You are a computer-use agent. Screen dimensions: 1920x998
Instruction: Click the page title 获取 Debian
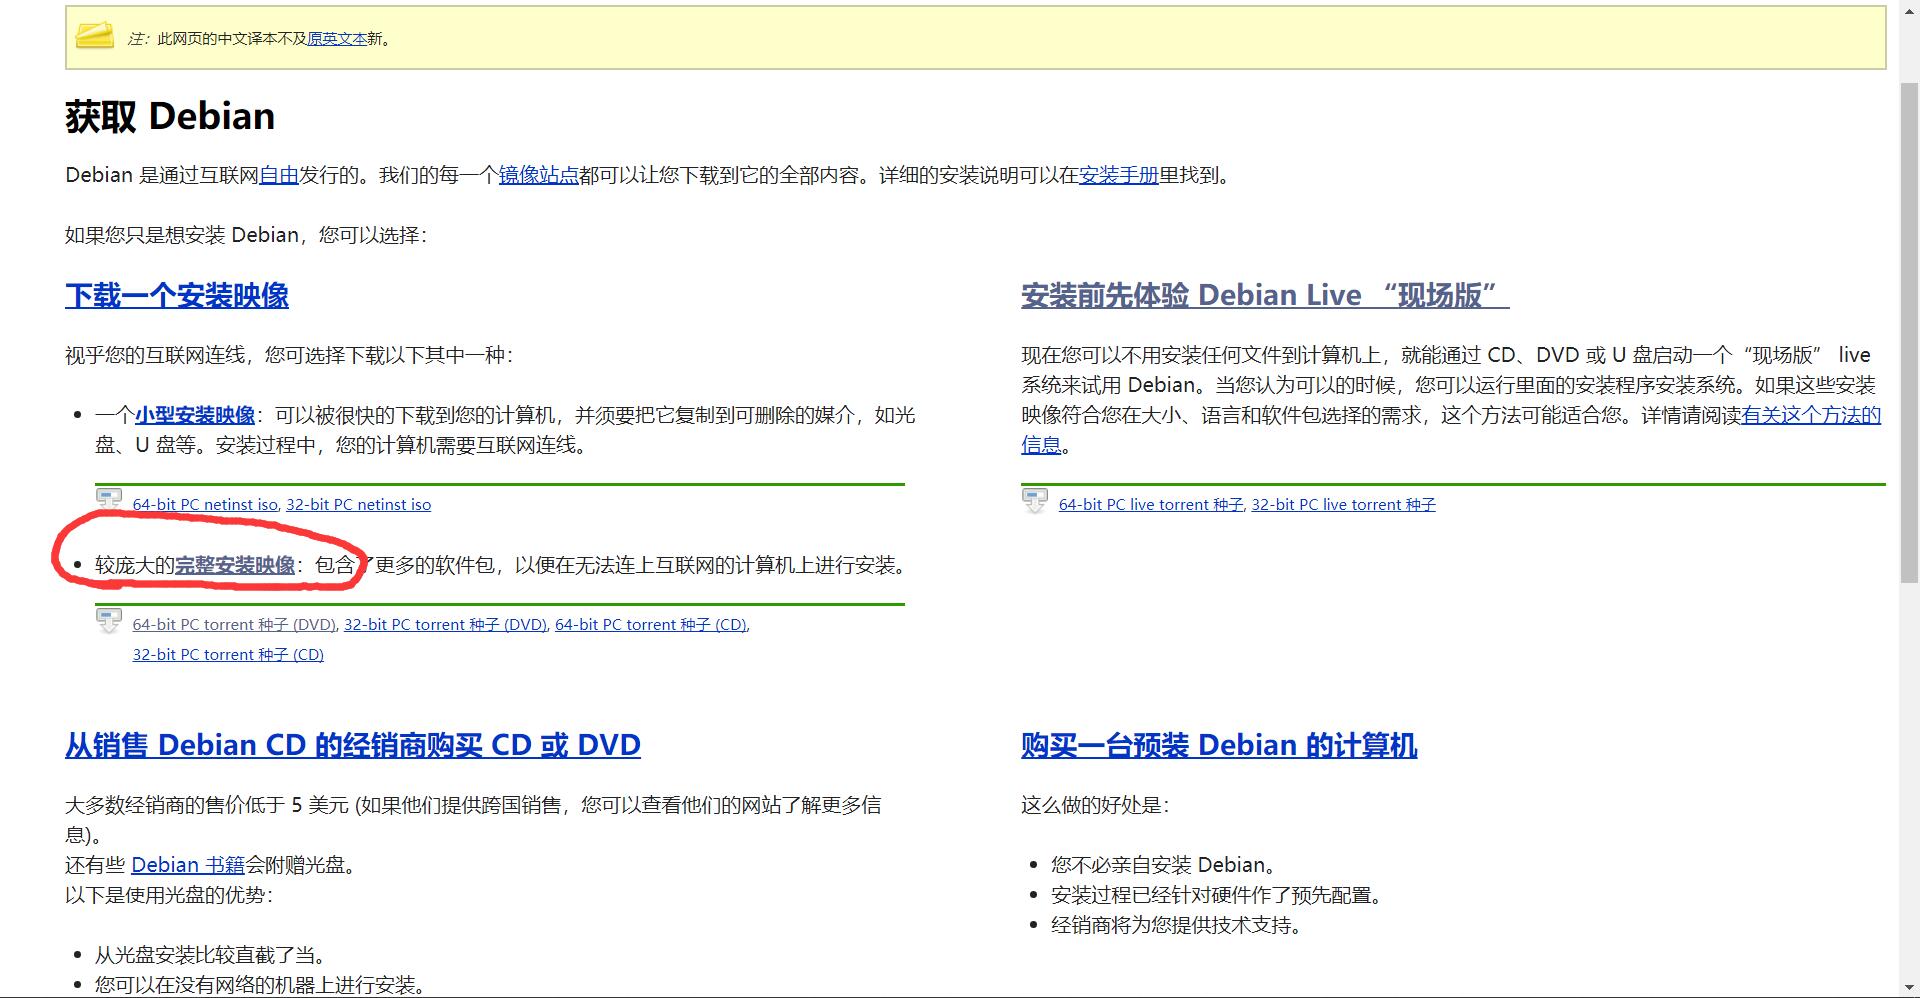[x=170, y=116]
